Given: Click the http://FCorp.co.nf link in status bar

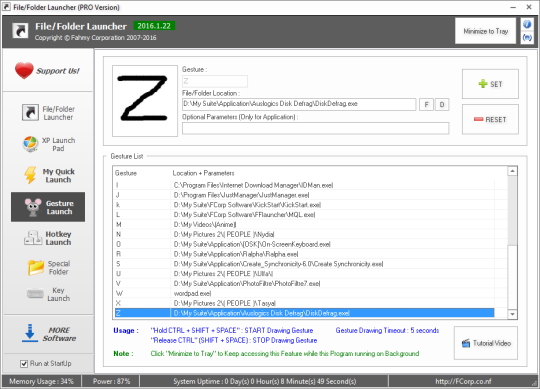Looking at the screenshot, I should coord(463,381).
